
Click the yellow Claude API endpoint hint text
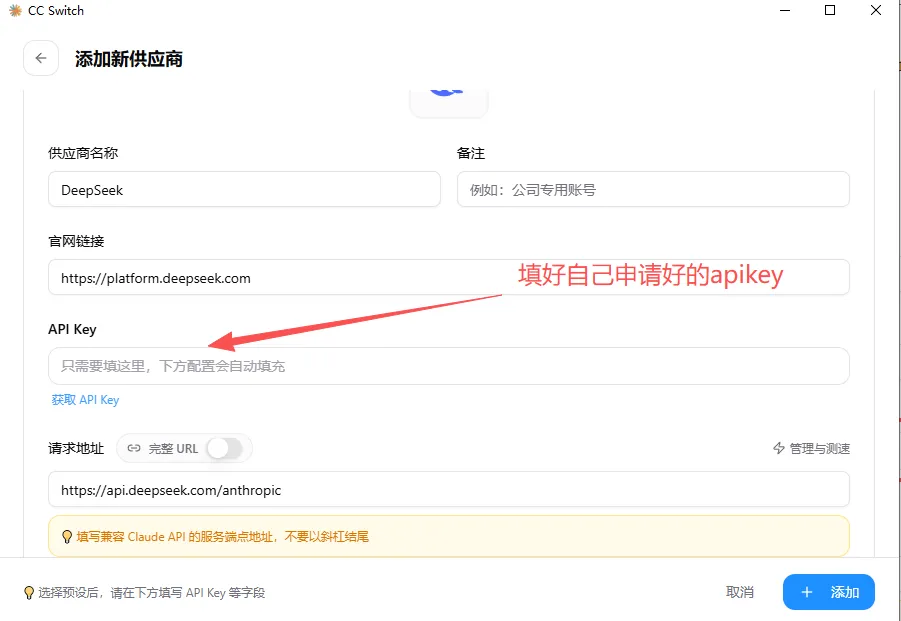(x=222, y=537)
